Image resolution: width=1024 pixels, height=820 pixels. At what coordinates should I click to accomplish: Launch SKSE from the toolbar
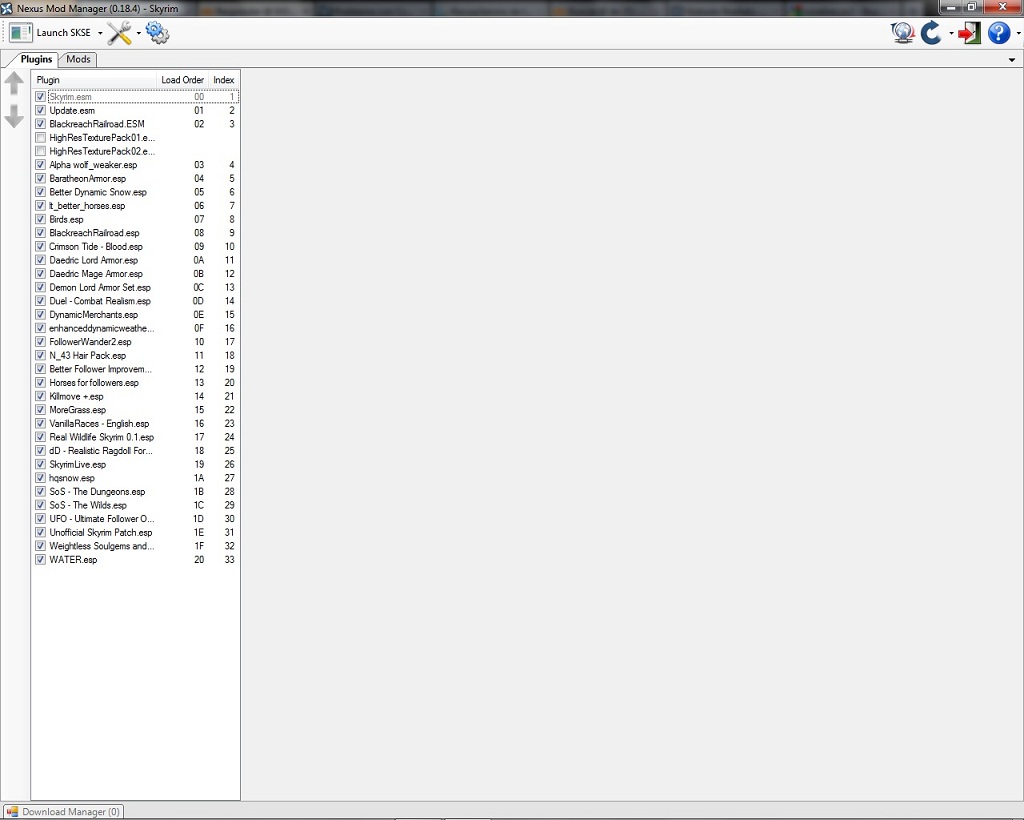click(x=51, y=33)
